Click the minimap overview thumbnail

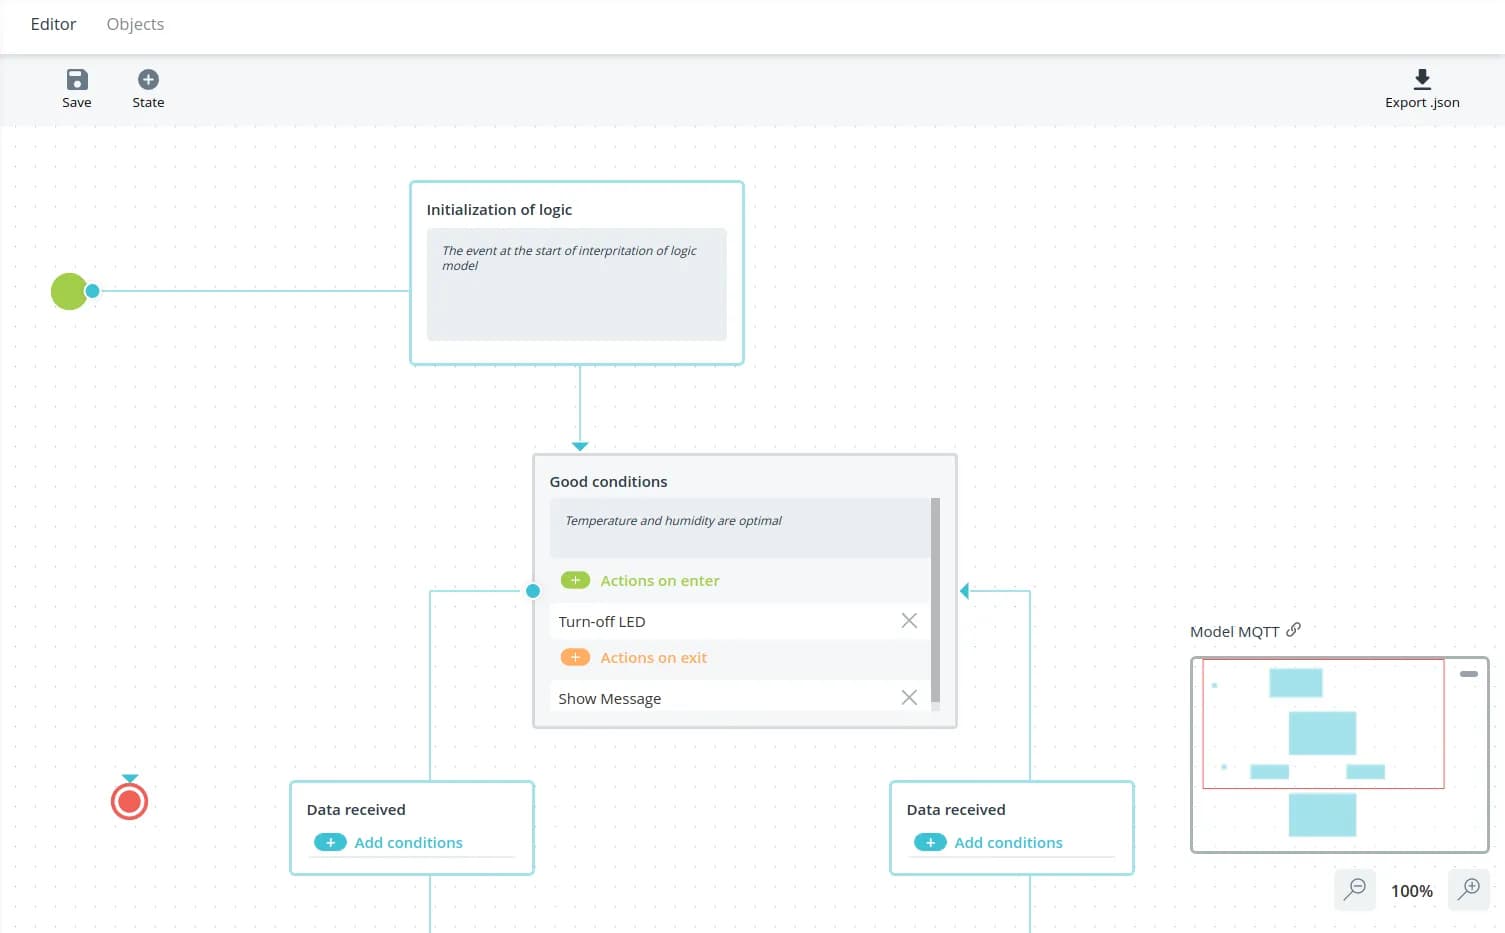pos(1322,750)
